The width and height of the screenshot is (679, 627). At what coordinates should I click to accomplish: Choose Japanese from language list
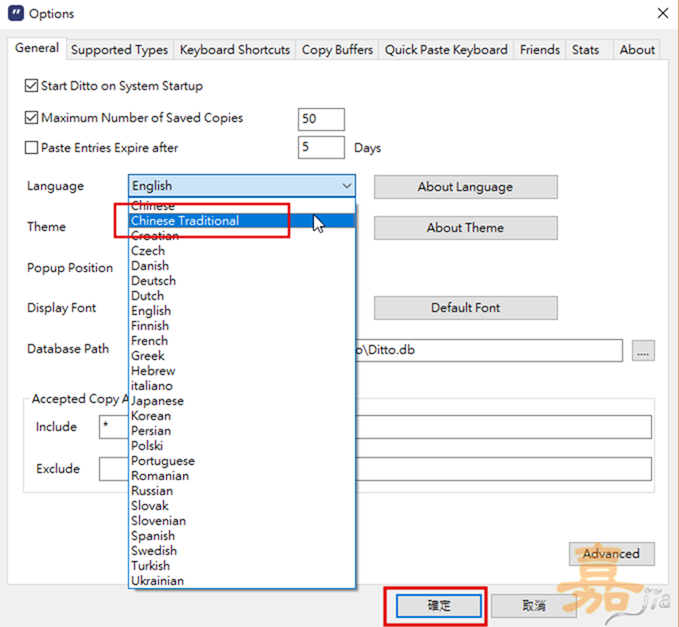(242, 401)
